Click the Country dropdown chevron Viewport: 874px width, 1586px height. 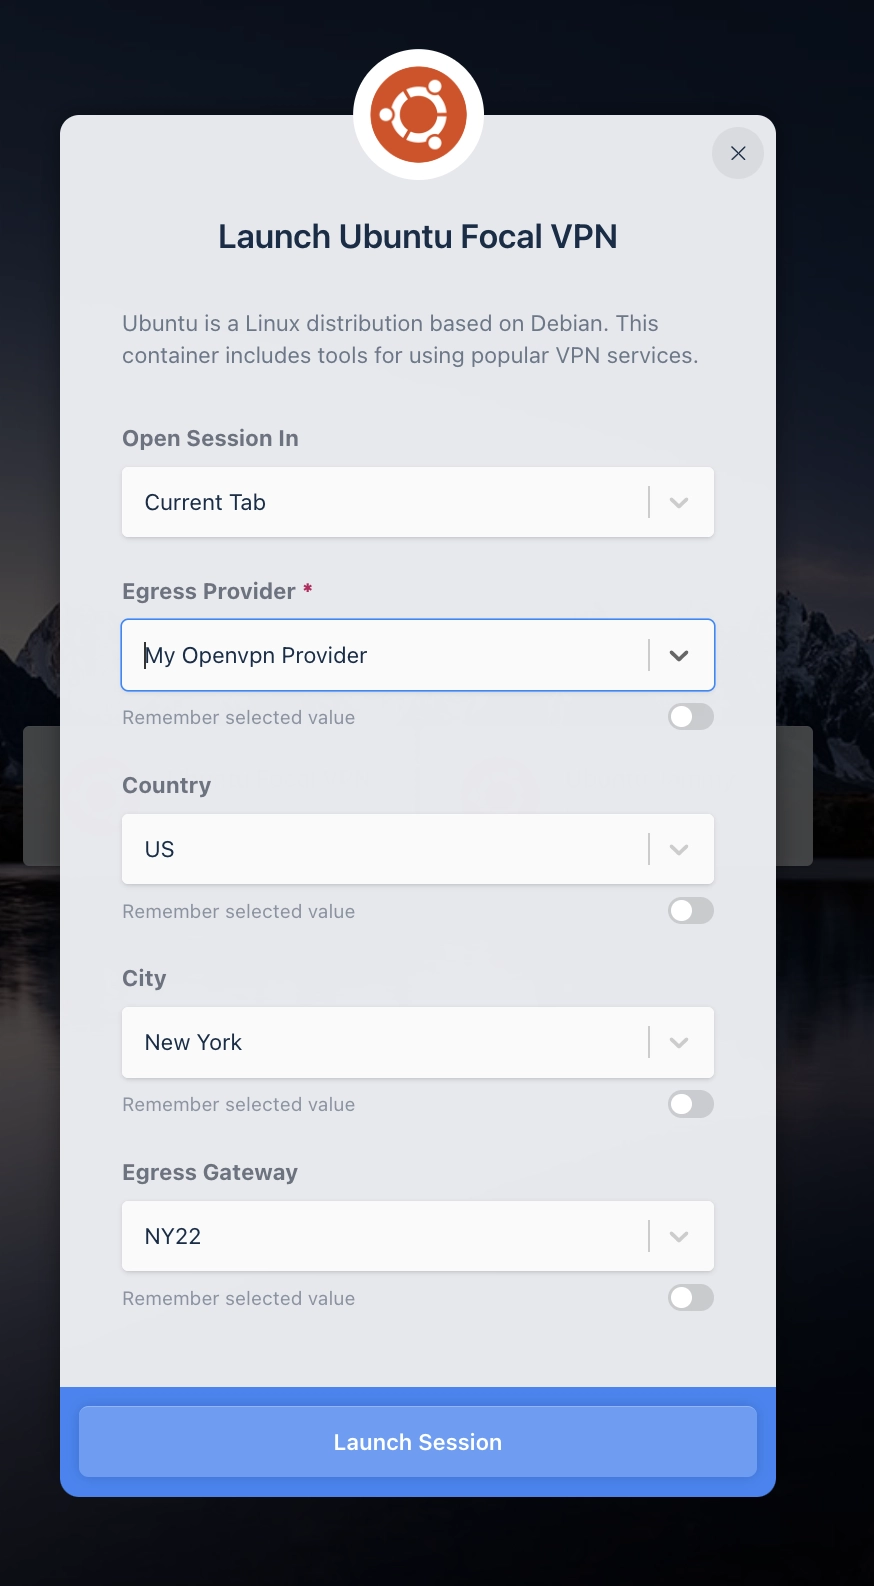(x=679, y=850)
